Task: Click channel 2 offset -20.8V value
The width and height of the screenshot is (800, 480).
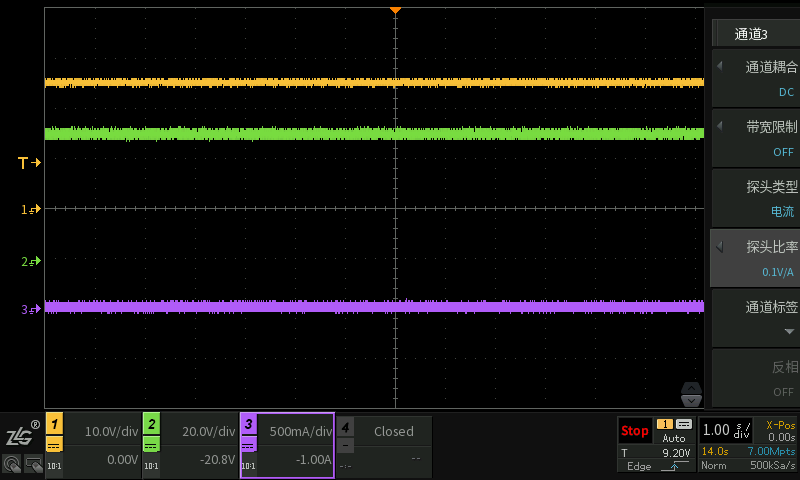Action: click(217, 460)
